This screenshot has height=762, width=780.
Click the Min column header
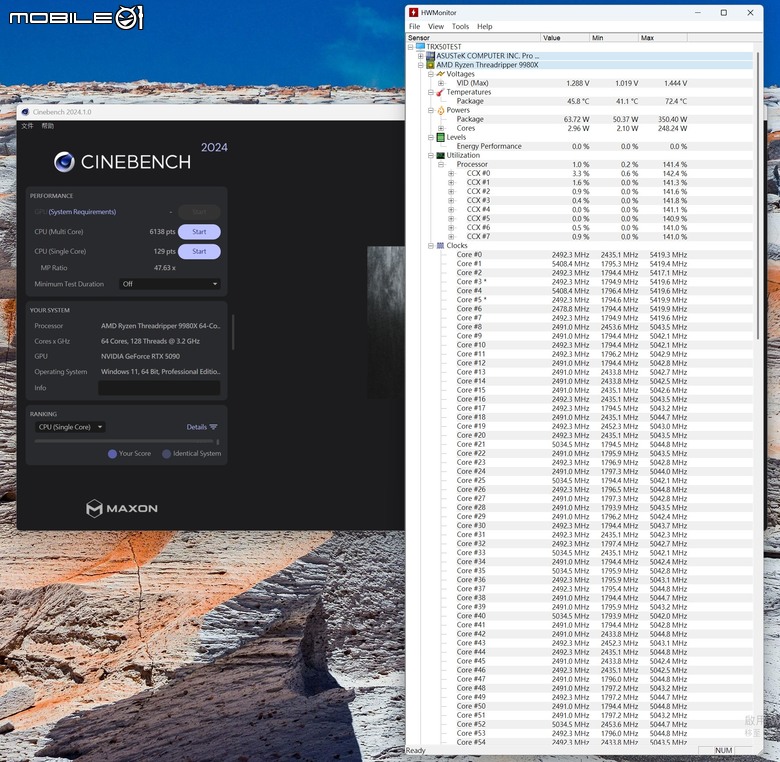pyautogui.click(x=614, y=38)
